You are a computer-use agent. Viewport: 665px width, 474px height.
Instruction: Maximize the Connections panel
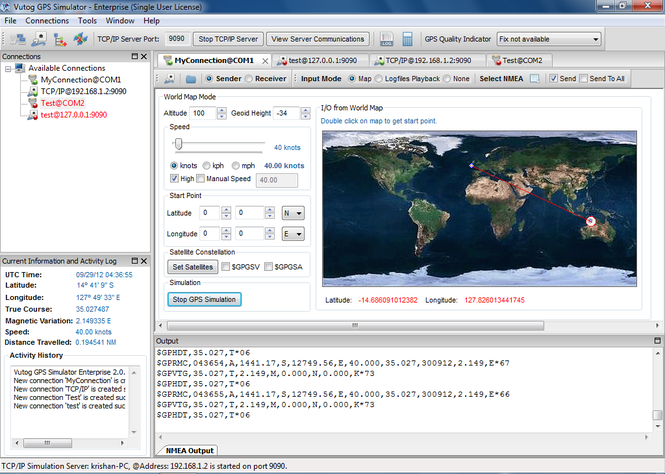pos(135,56)
